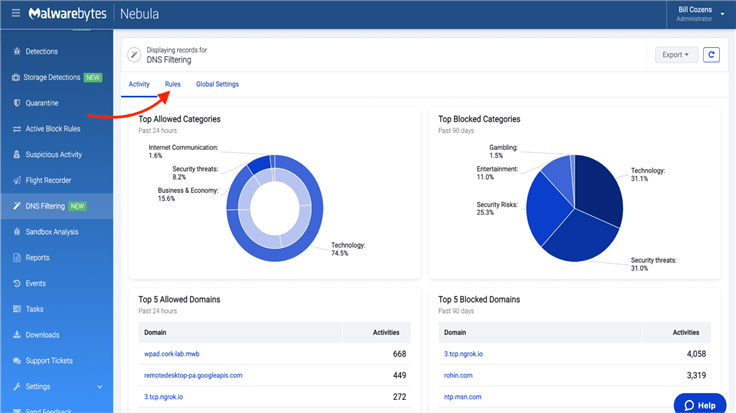The height and width of the screenshot is (413, 736).
Task: Click Security threats 31.0% pie slice
Action: tap(582, 237)
